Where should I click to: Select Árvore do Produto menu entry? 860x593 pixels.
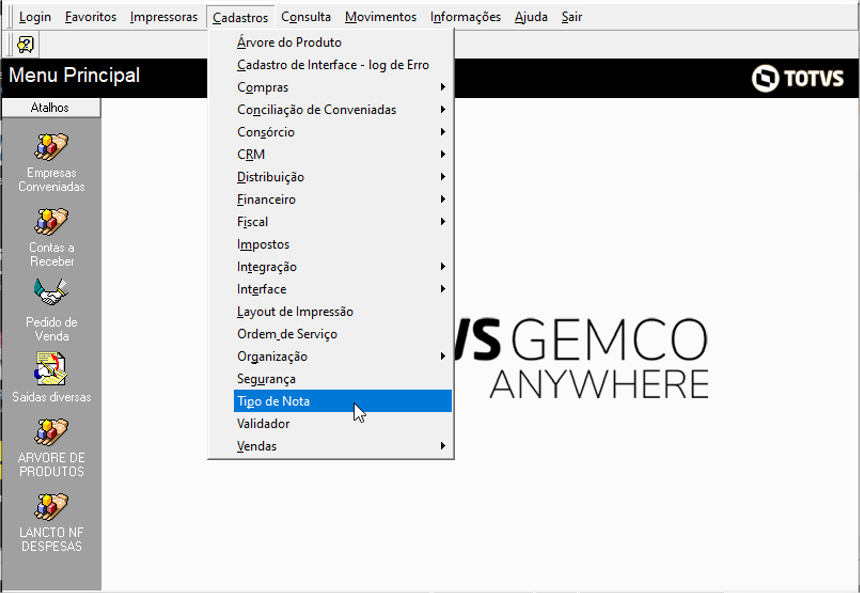[343, 42]
